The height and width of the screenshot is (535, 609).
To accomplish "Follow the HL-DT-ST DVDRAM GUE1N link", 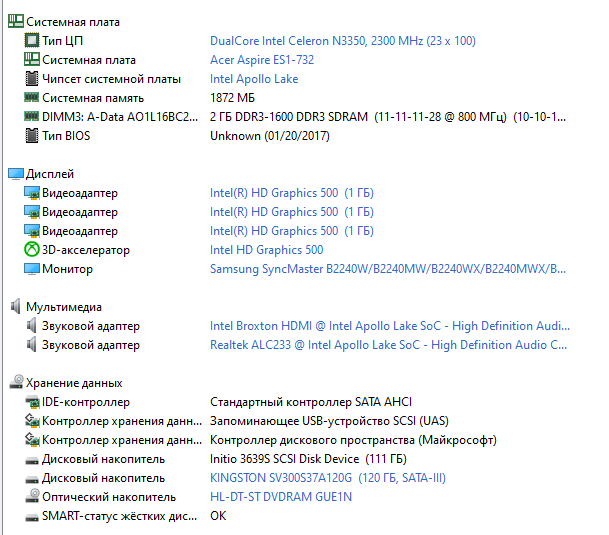I will pos(281,497).
